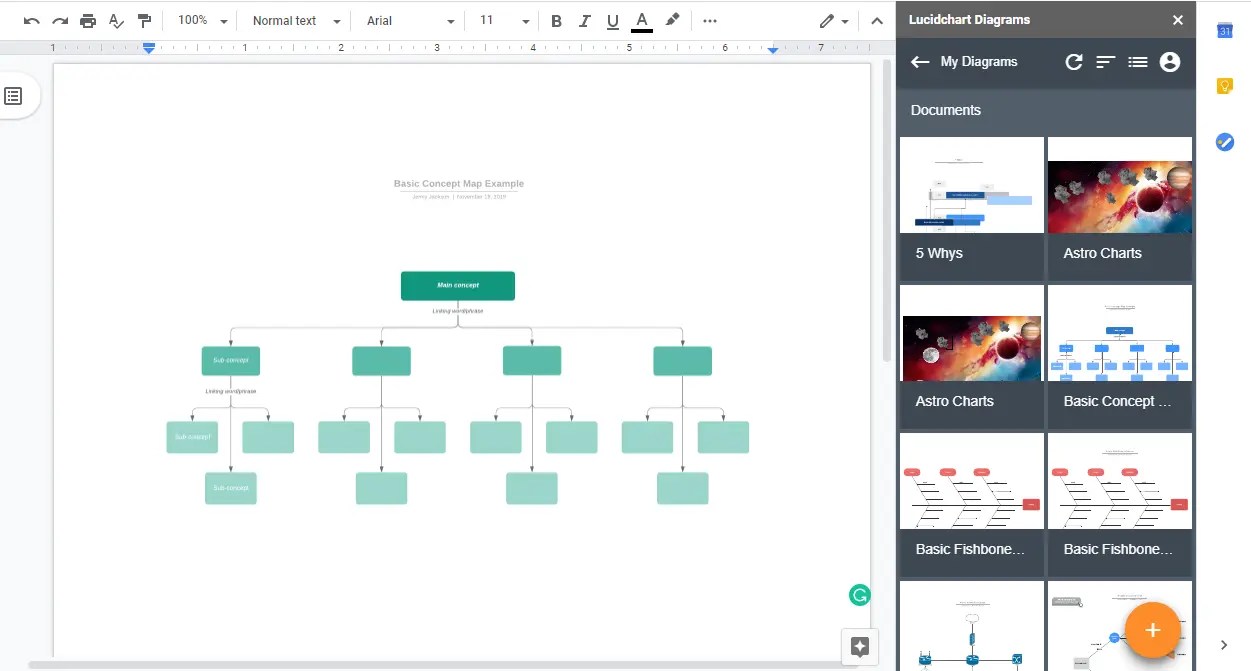Open the text color picker
This screenshot has width=1251, height=671.
pyautogui.click(x=642, y=21)
